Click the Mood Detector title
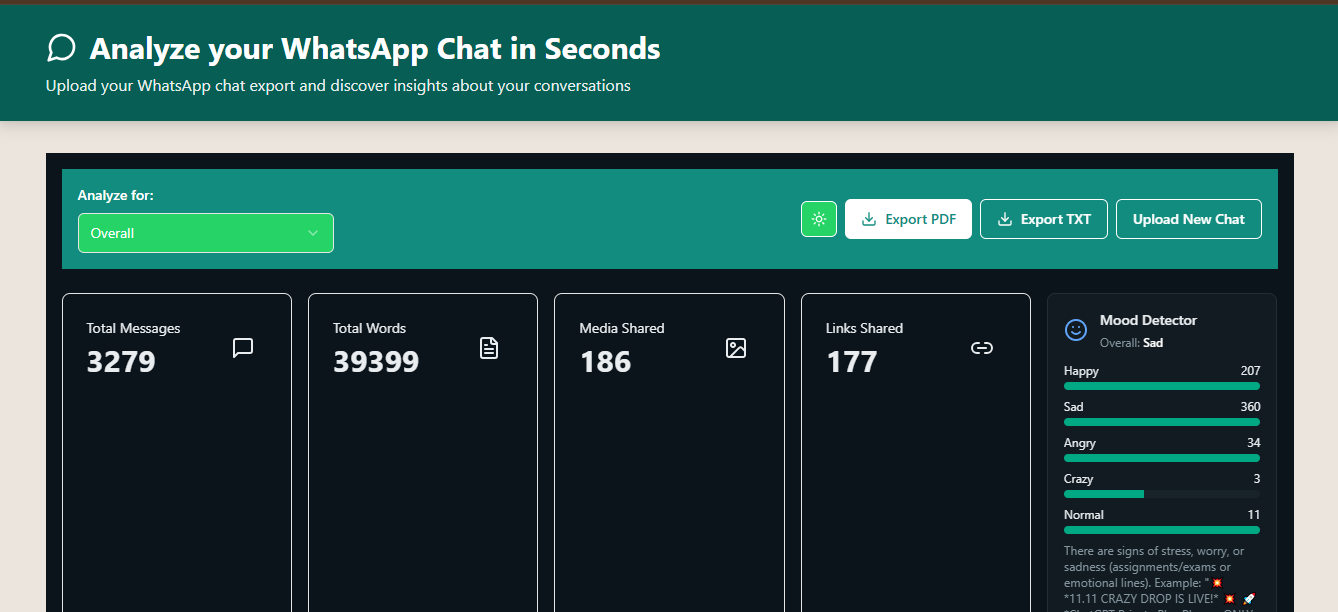 pyautogui.click(x=1148, y=320)
